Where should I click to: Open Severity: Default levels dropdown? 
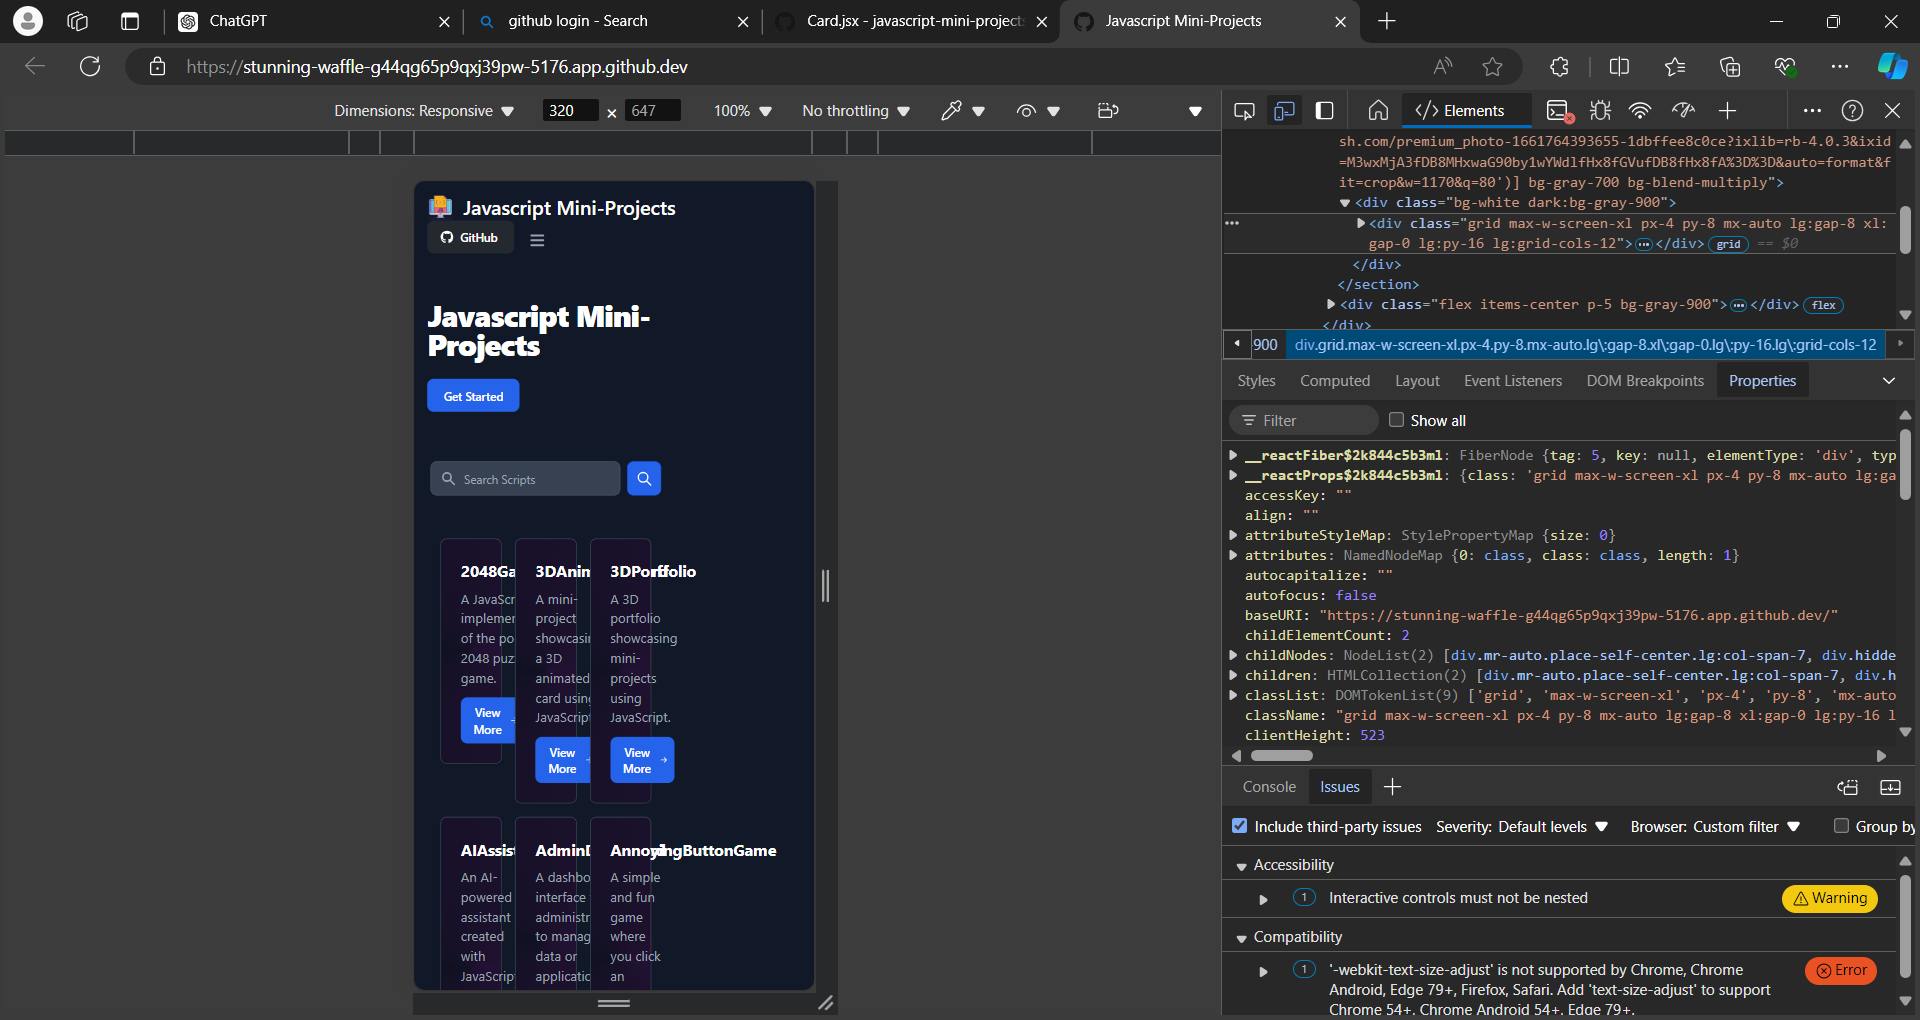1522,827
